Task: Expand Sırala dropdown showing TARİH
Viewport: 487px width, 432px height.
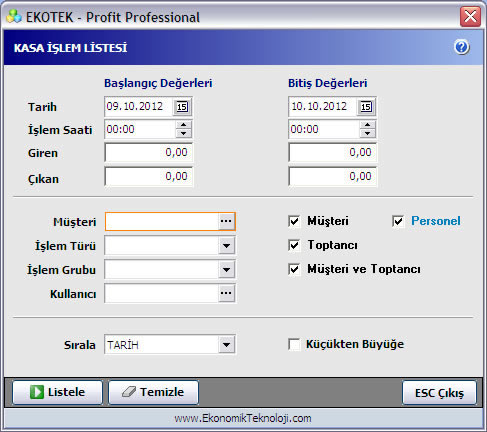Action: [226, 344]
